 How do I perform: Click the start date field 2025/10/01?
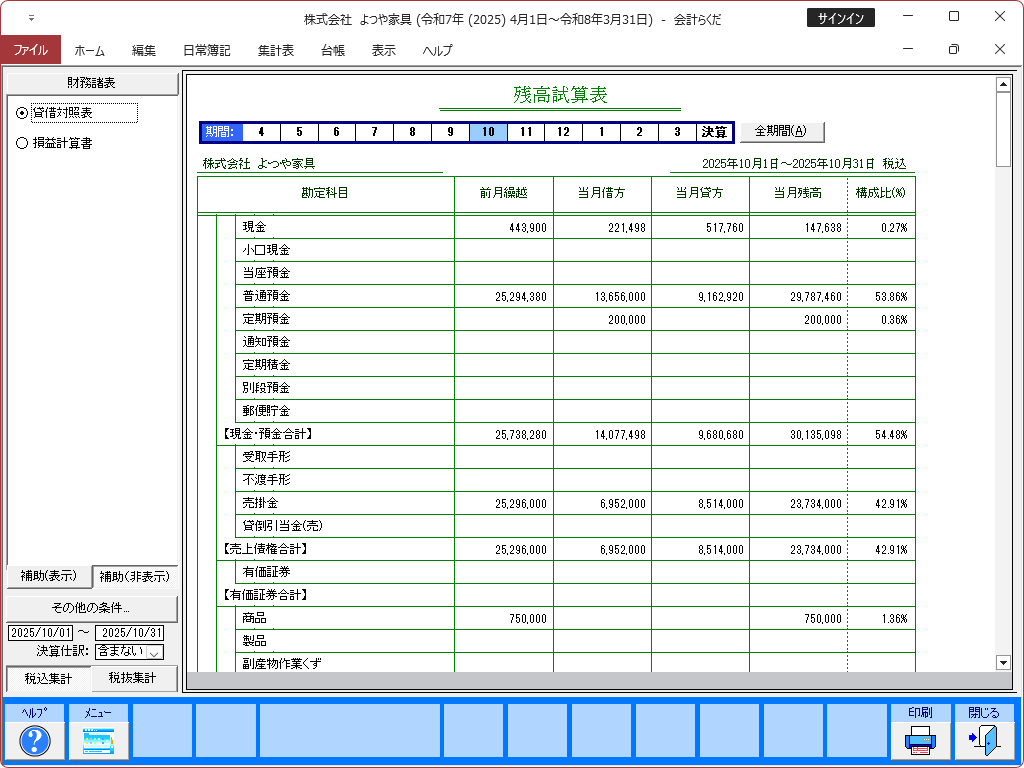(x=40, y=633)
